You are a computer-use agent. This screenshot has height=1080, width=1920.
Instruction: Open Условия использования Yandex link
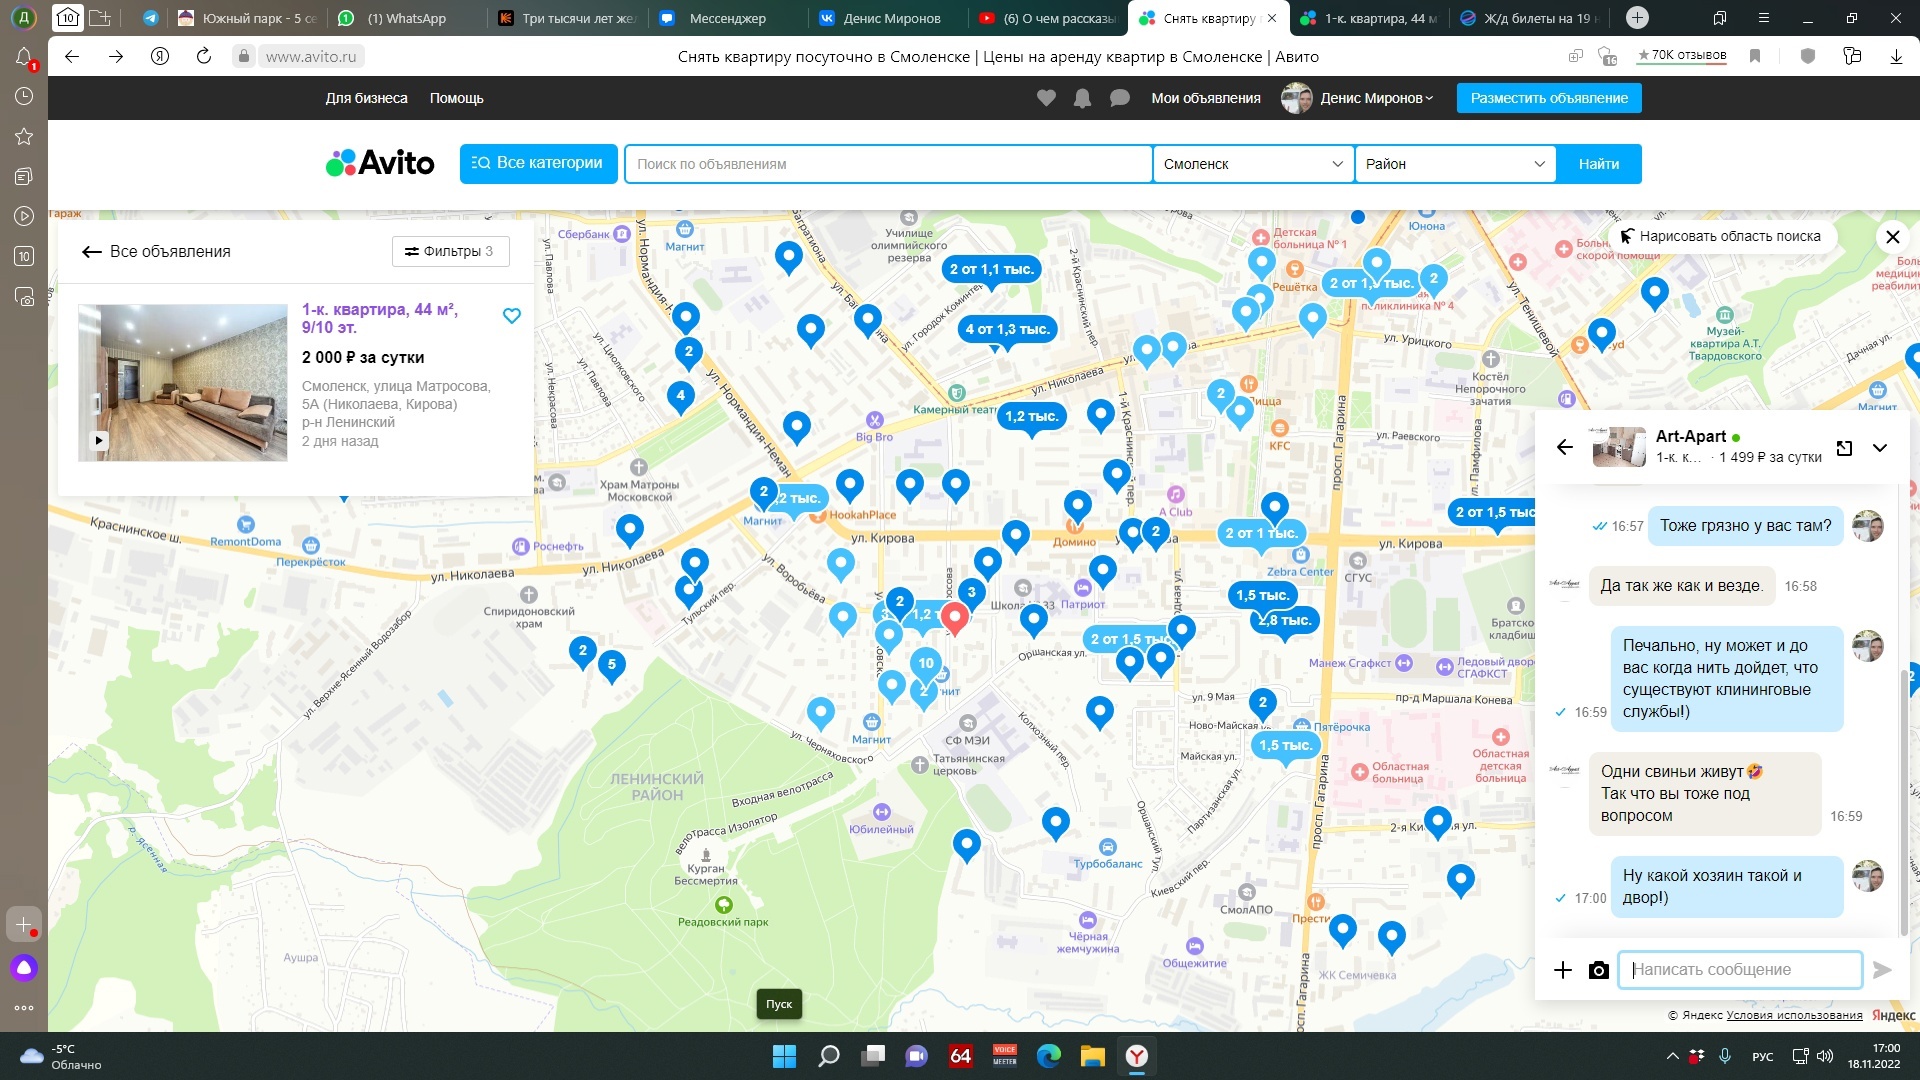1794,1015
